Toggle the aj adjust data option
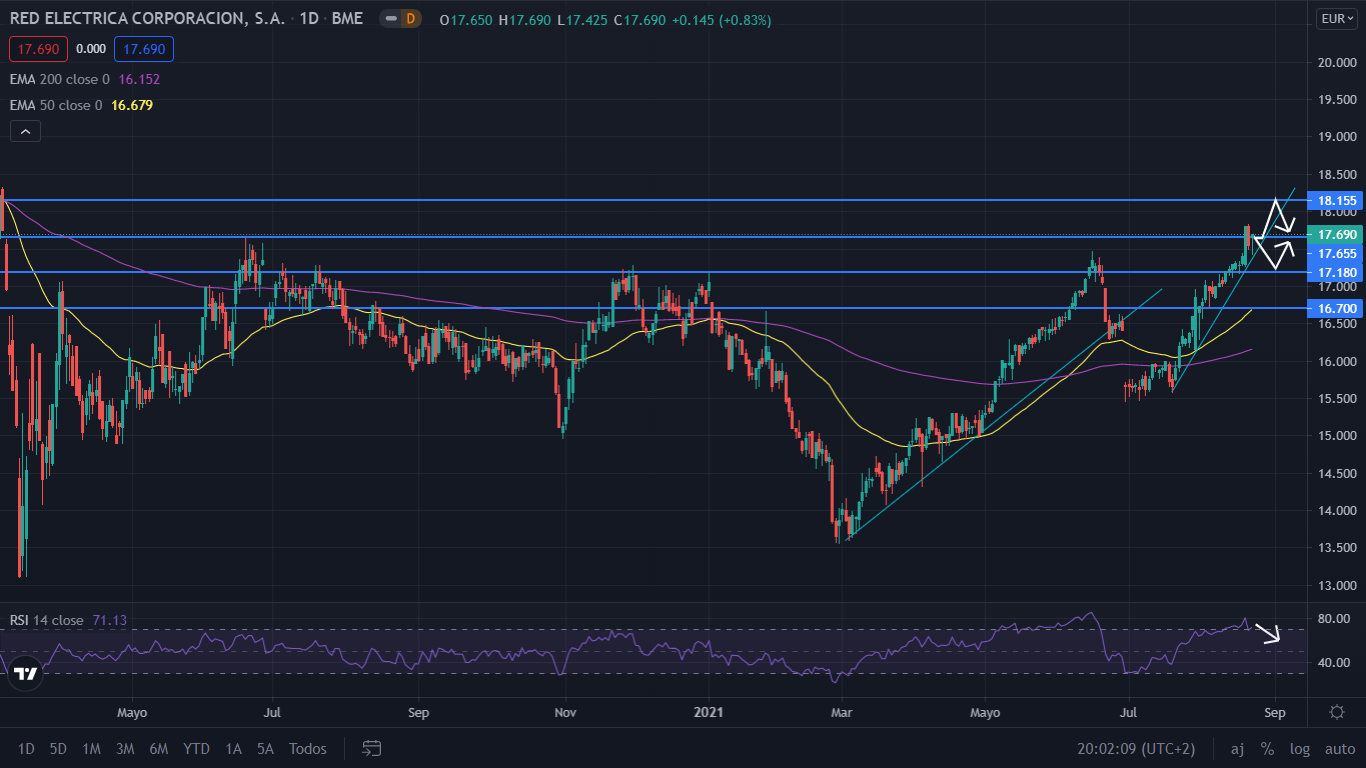The height and width of the screenshot is (768, 1366). [x=1237, y=748]
